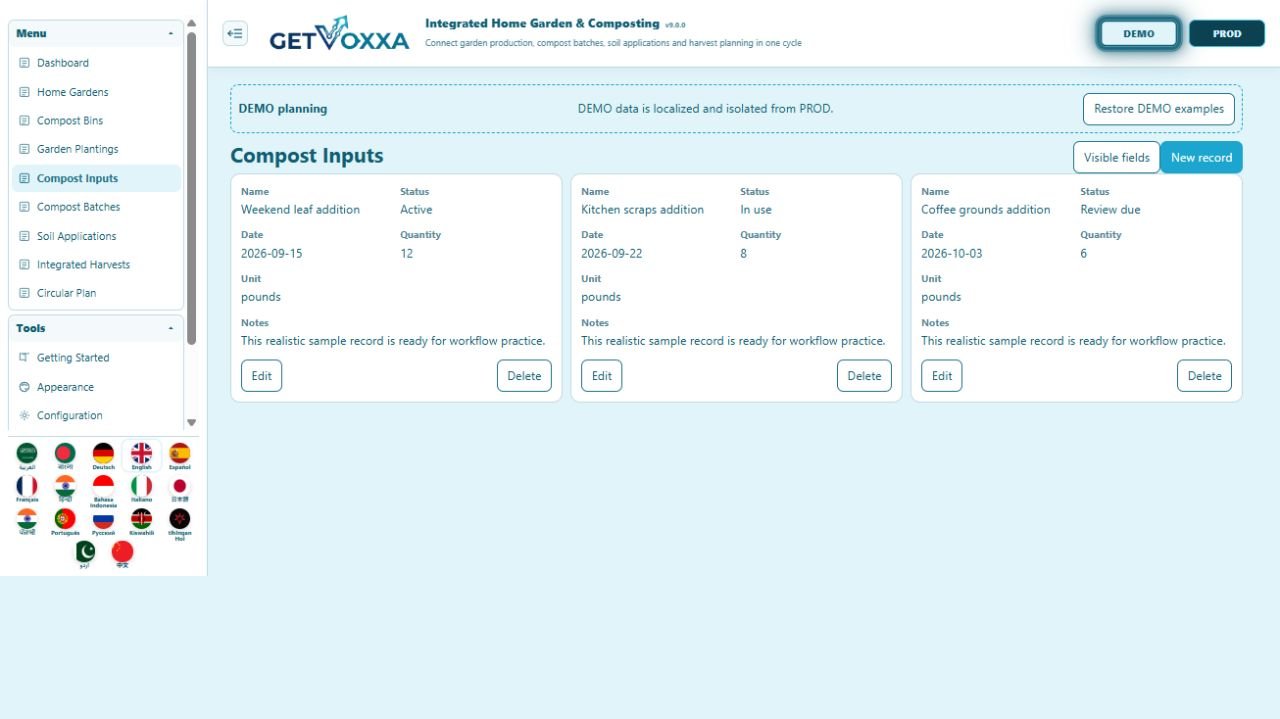Select Urdu Pakistan flag
The width and height of the screenshot is (1280, 719).
tap(85, 554)
